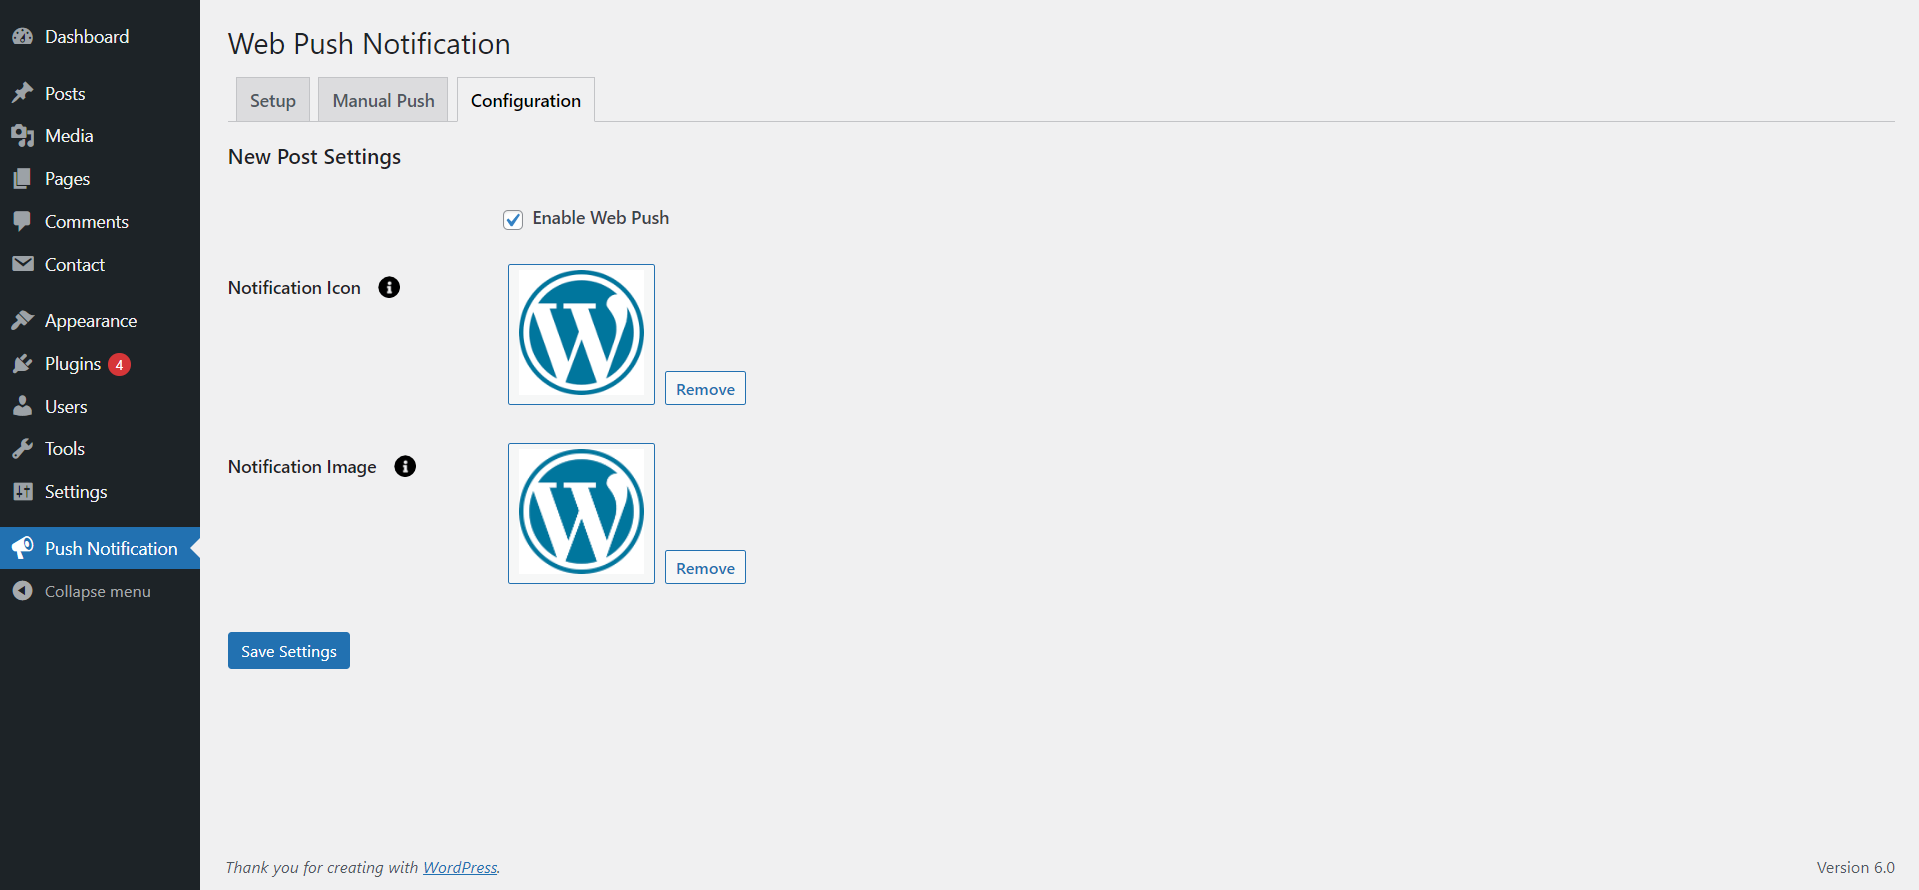The height and width of the screenshot is (890, 1919).
Task: Open the Comments menu label
Action: tap(87, 222)
